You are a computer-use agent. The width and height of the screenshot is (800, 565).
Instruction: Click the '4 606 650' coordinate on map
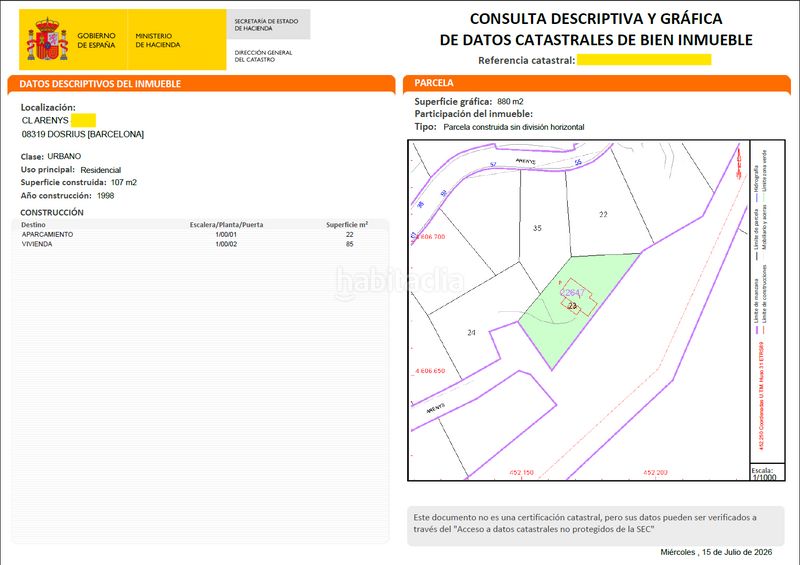tap(430, 371)
